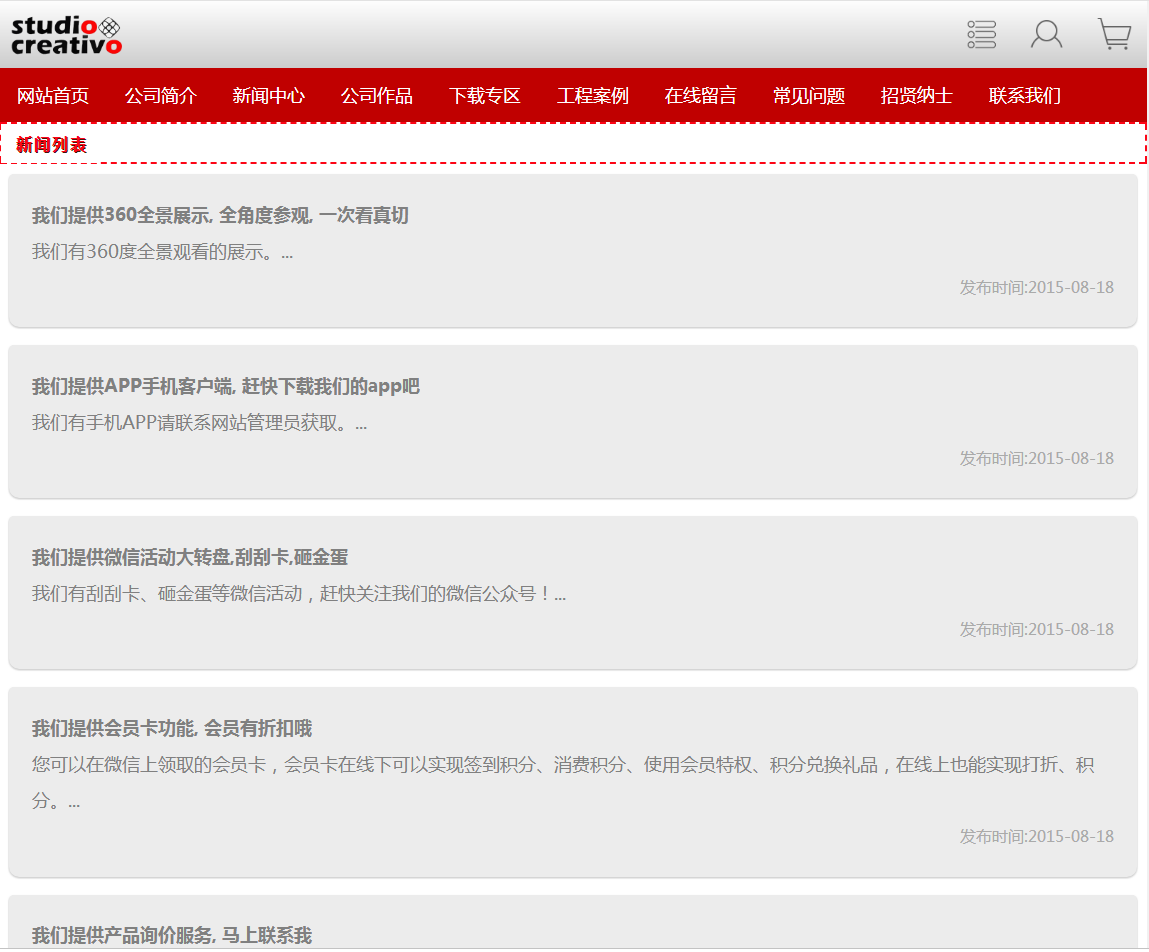Open the 产品询价服务 news article
Screen dimensions: 1149x952
[172, 935]
